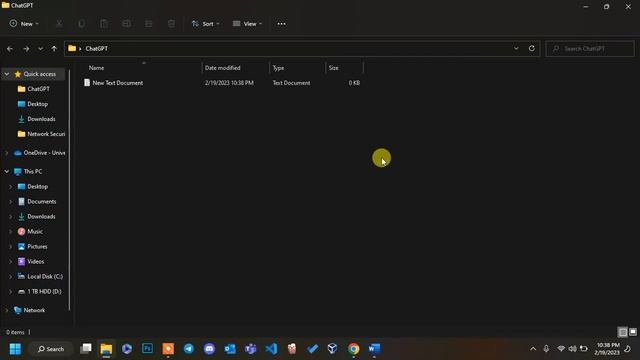Open VirtualBox from the taskbar

tap(333, 349)
